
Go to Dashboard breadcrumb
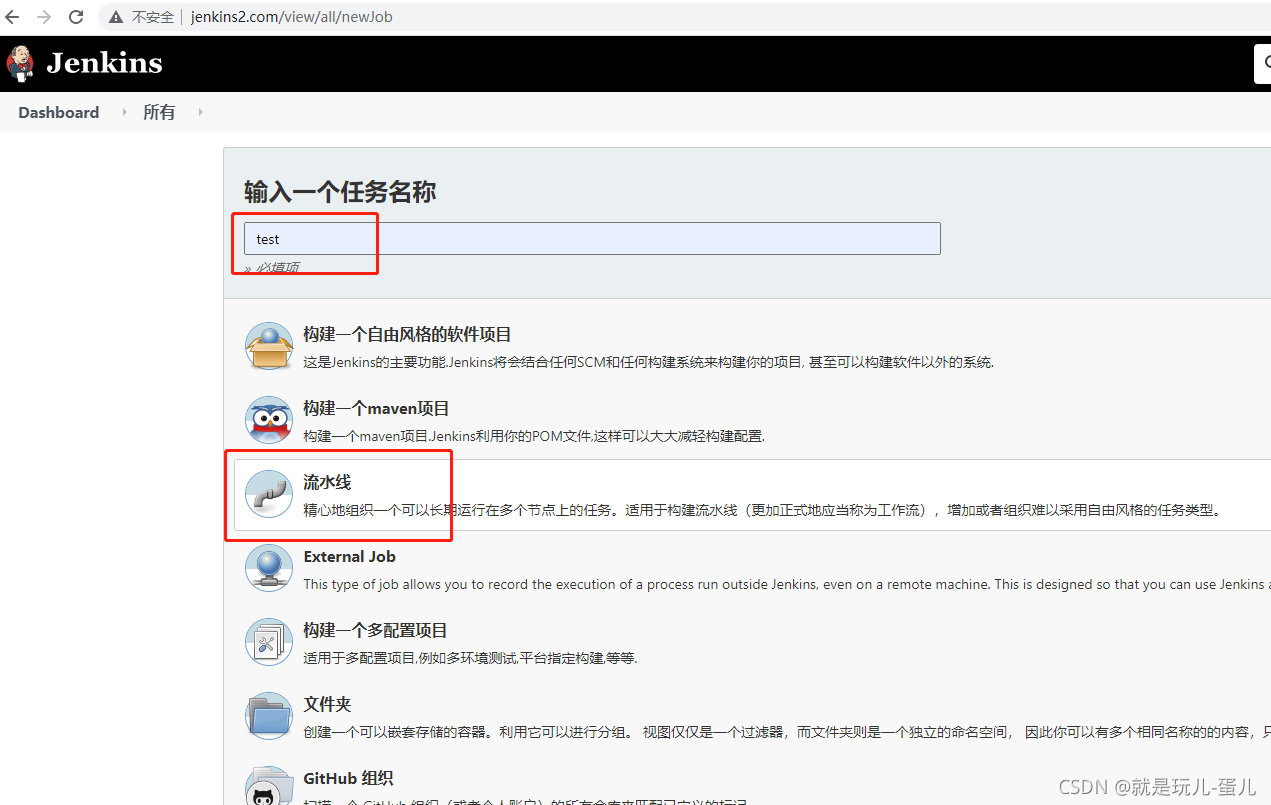coord(58,112)
